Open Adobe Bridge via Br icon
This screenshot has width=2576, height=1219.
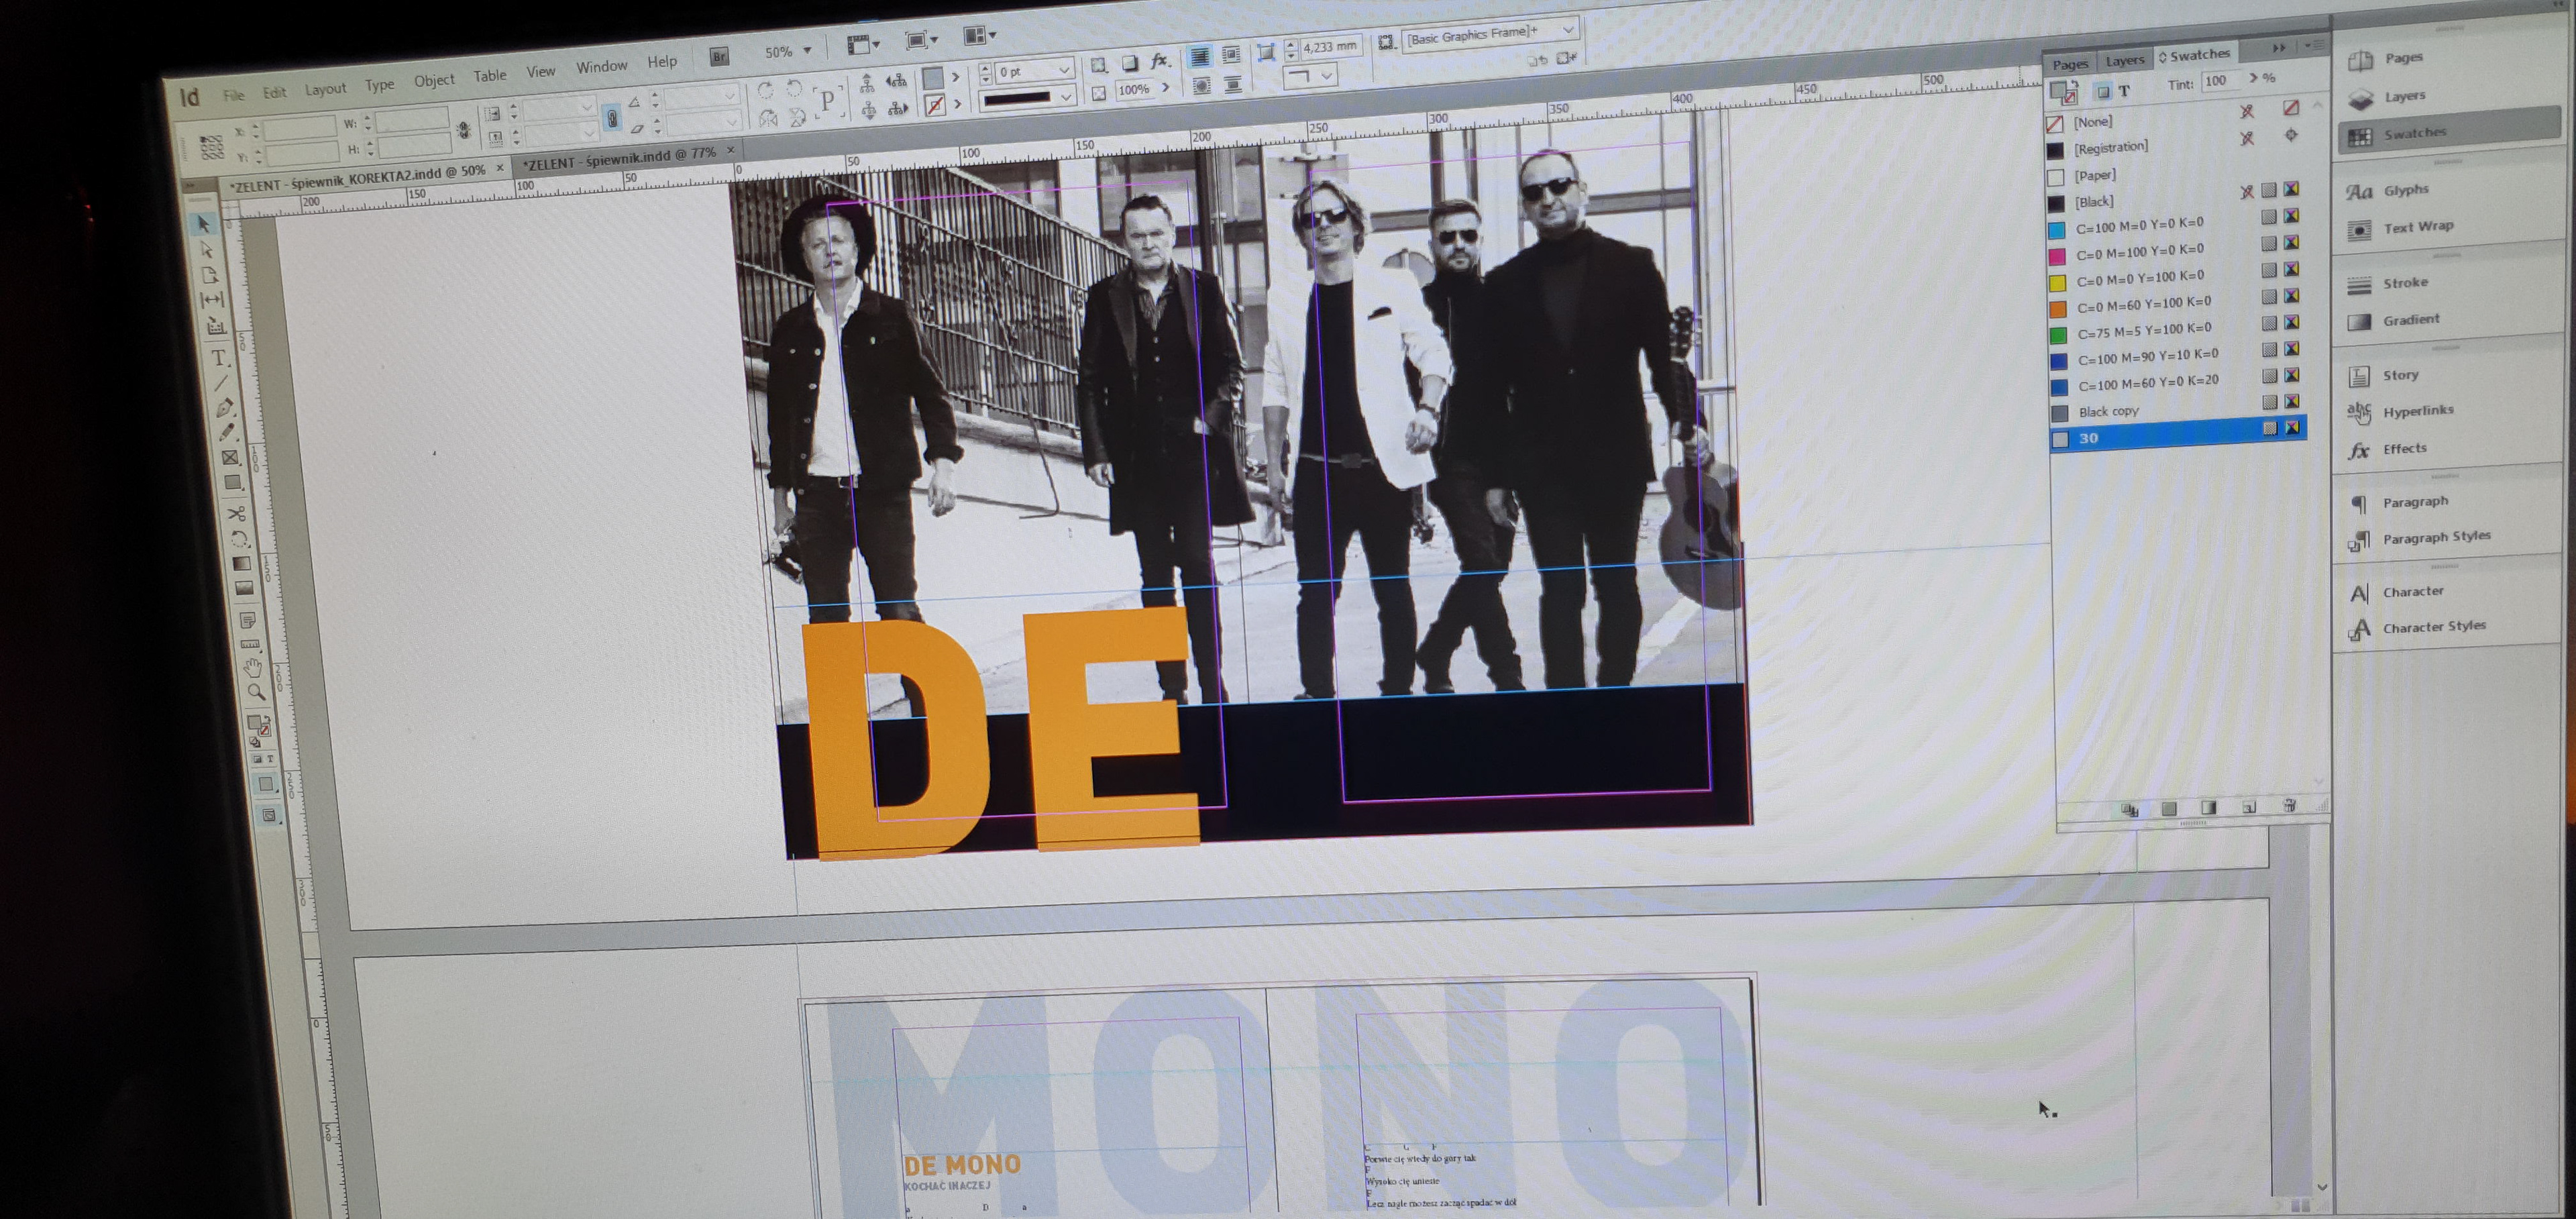pyautogui.click(x=719, y=56)
